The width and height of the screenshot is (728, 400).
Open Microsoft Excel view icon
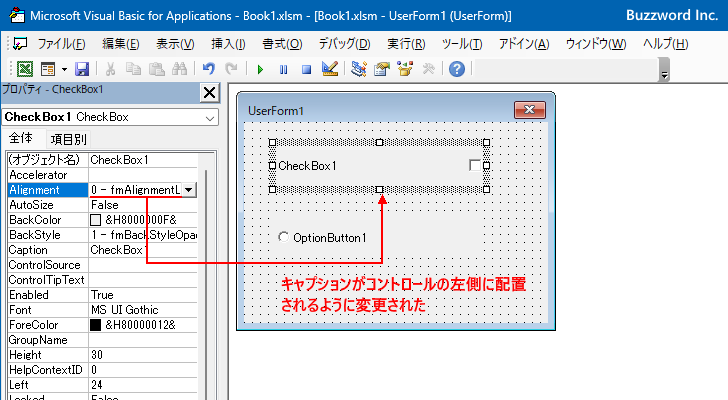(25, 69)
